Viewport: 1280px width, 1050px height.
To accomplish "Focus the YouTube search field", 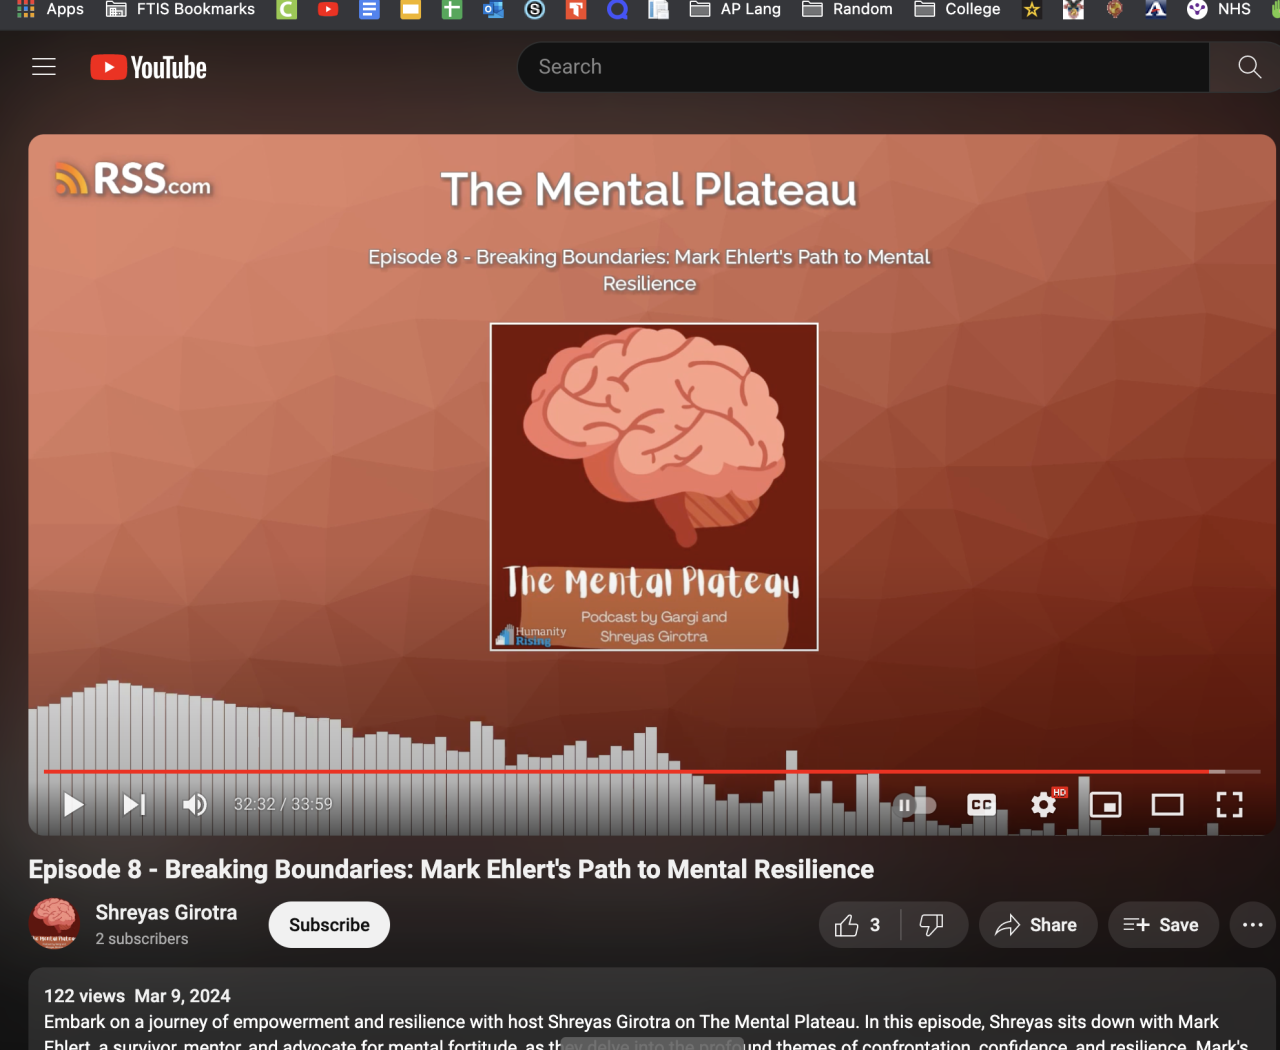I will point(863,67).
